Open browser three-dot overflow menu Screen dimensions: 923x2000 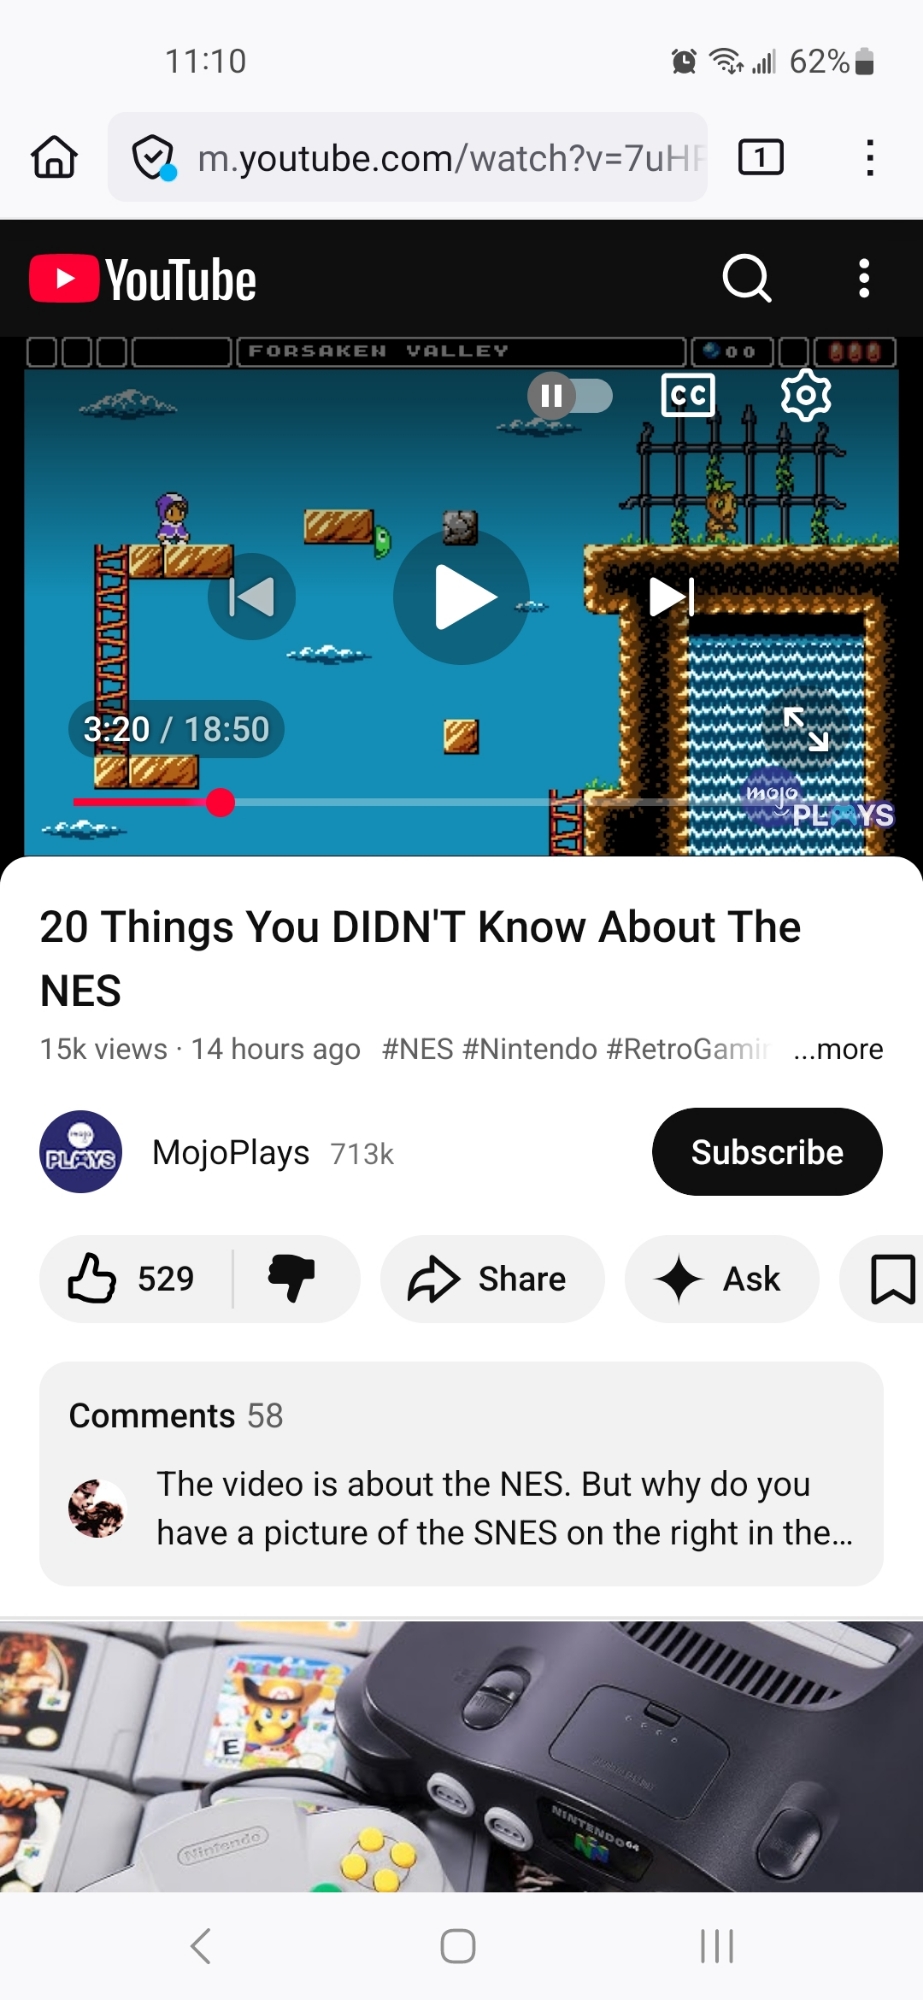click(870, 157)
